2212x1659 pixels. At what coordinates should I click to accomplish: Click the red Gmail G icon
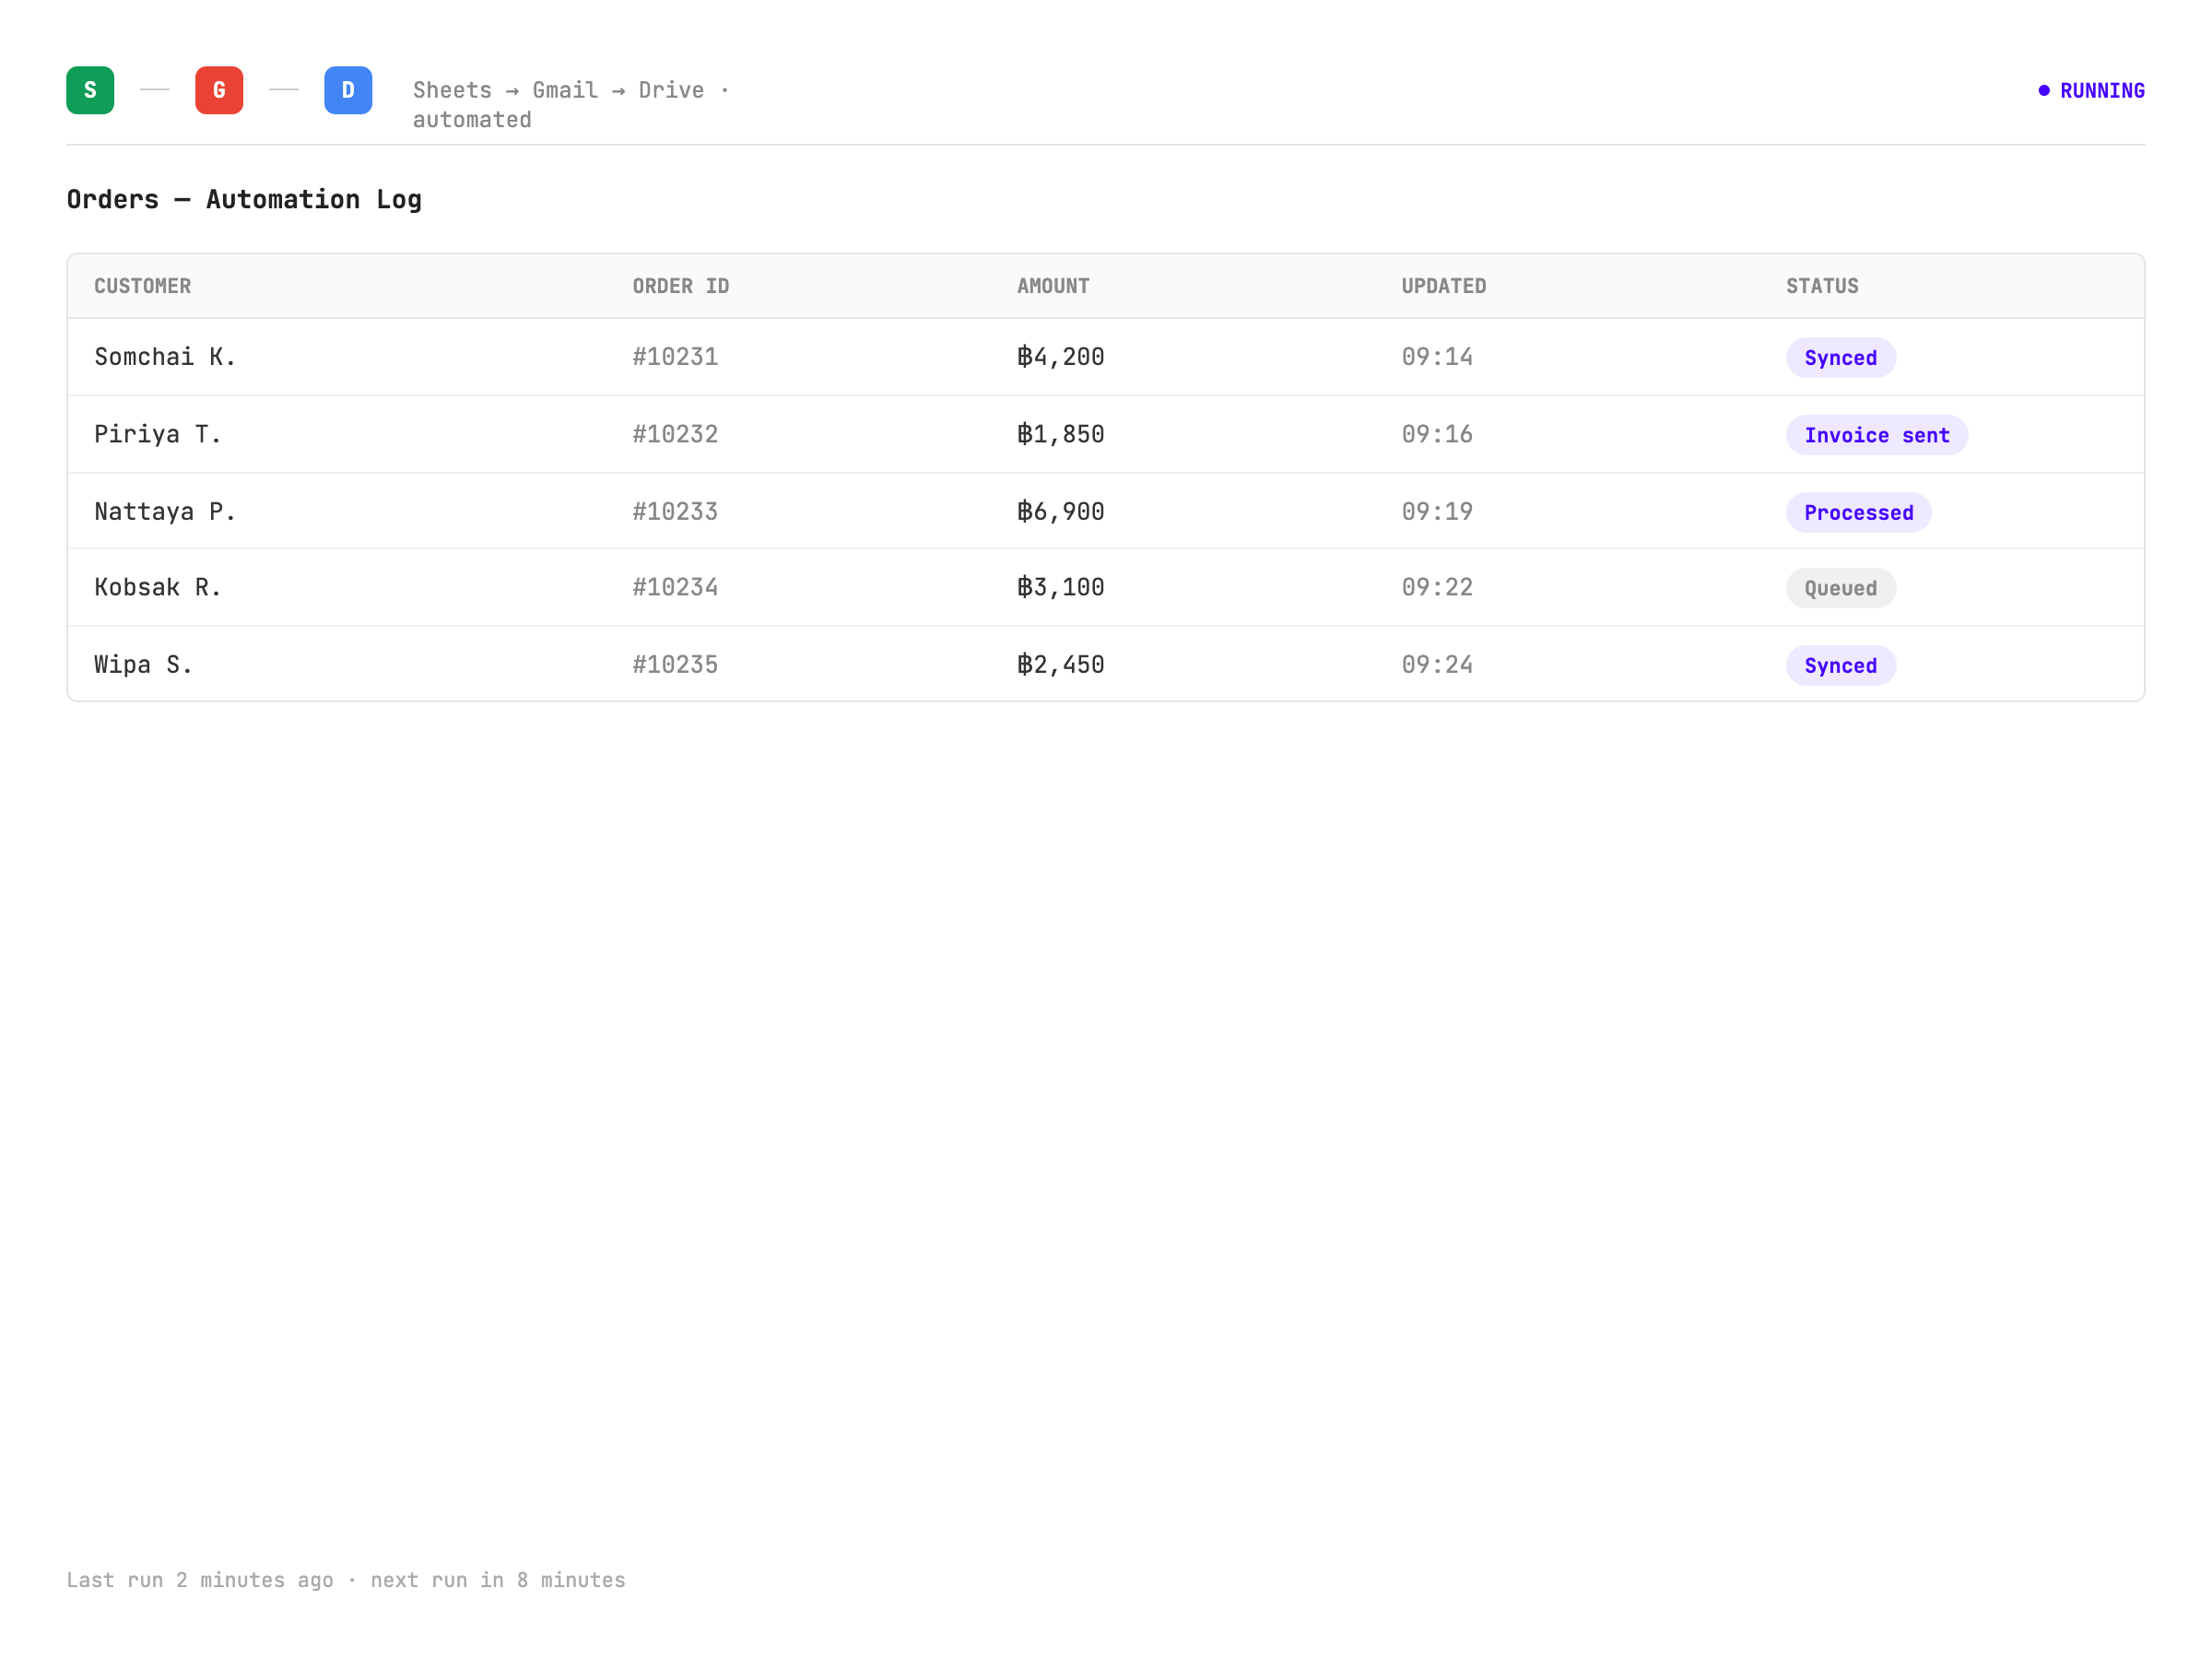[x=219, y=90]
